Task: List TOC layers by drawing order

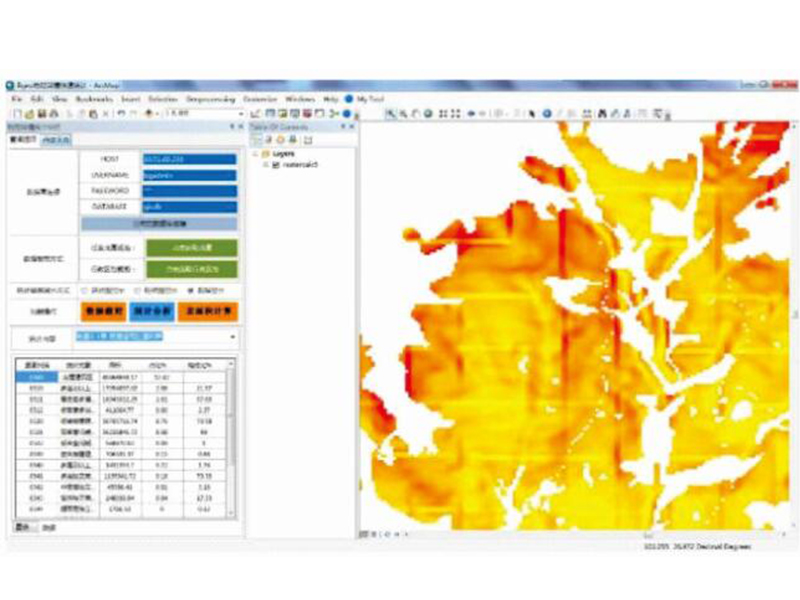Action: tap(257, 139)
